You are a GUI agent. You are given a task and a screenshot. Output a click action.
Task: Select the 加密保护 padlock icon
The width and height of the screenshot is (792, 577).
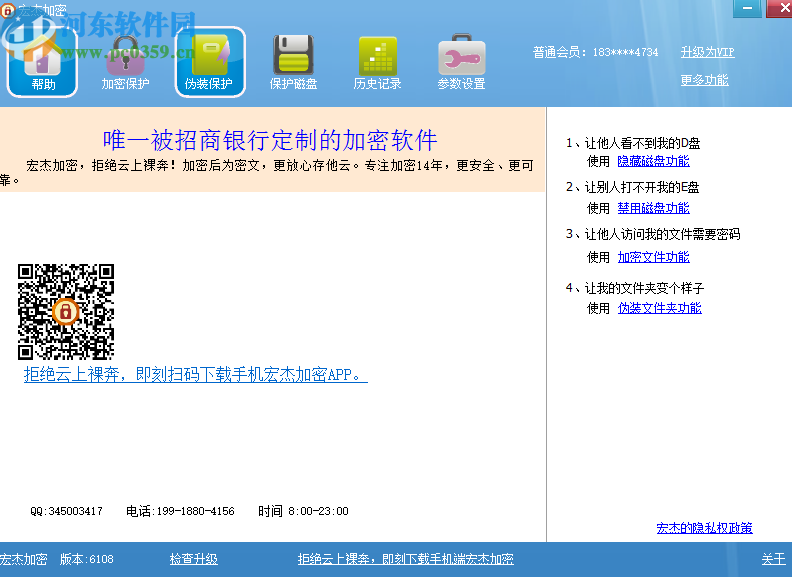125,62
